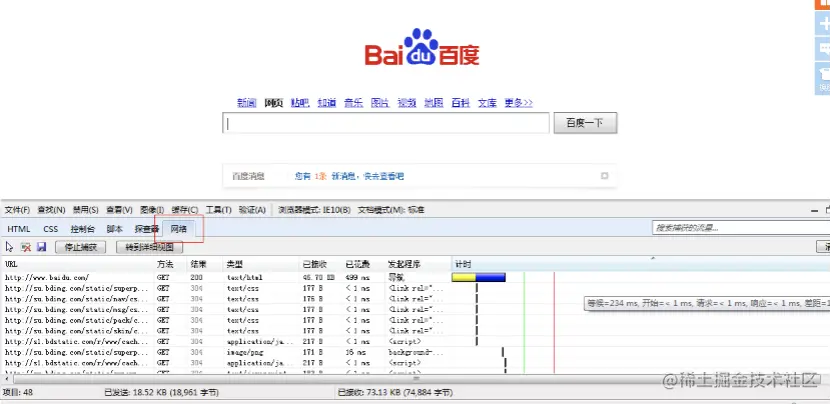Switch to the CSS tab

[x=50, y=229]
